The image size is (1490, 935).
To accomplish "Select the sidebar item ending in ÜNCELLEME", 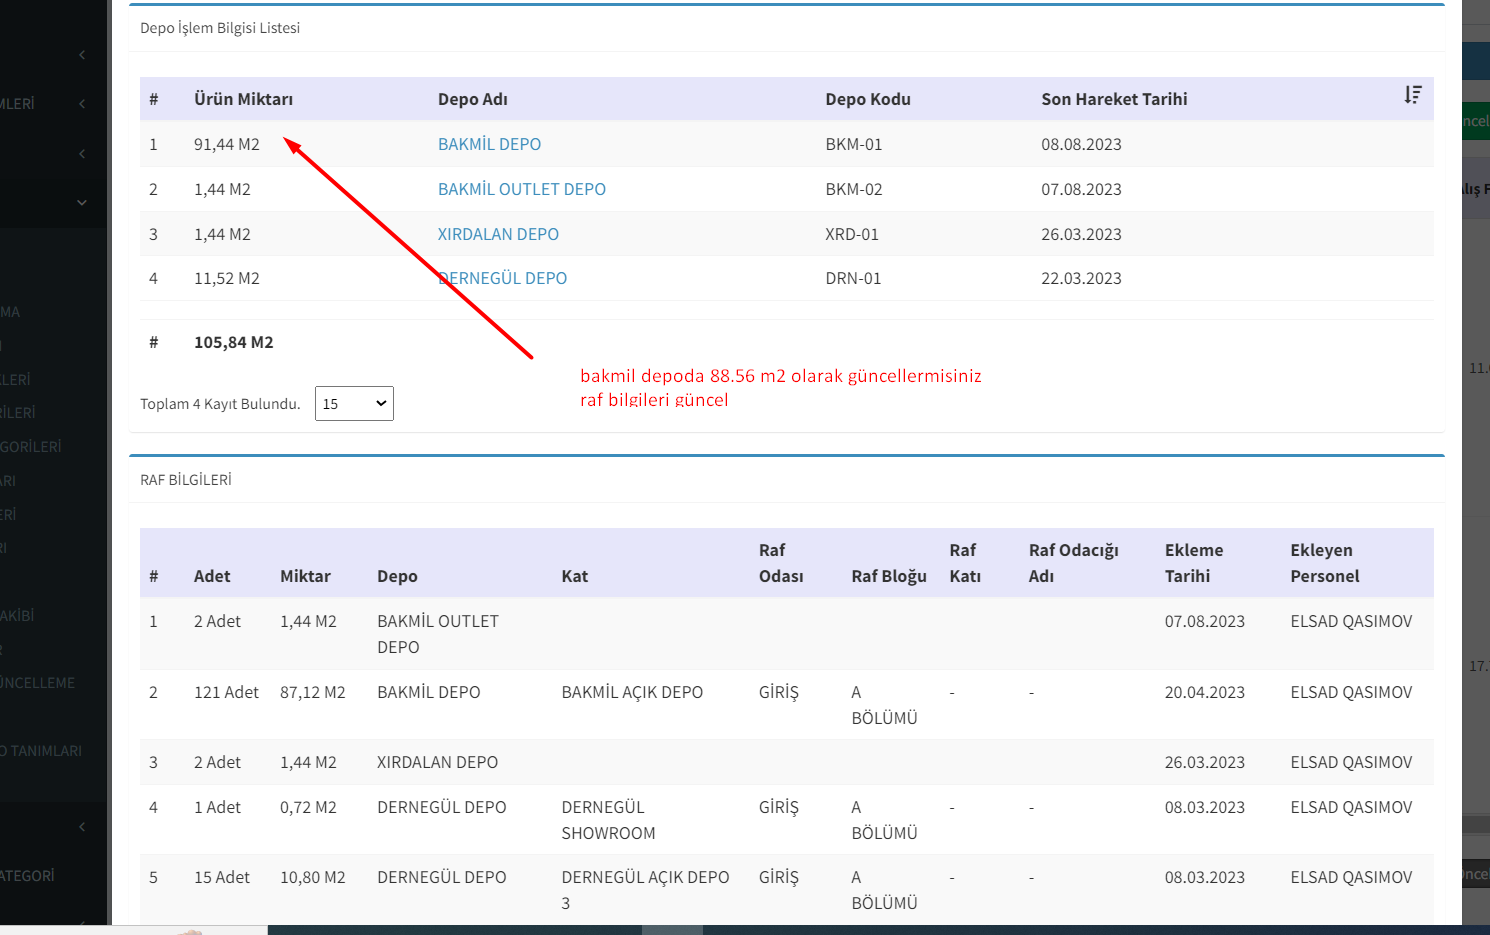I will (38, 683).
